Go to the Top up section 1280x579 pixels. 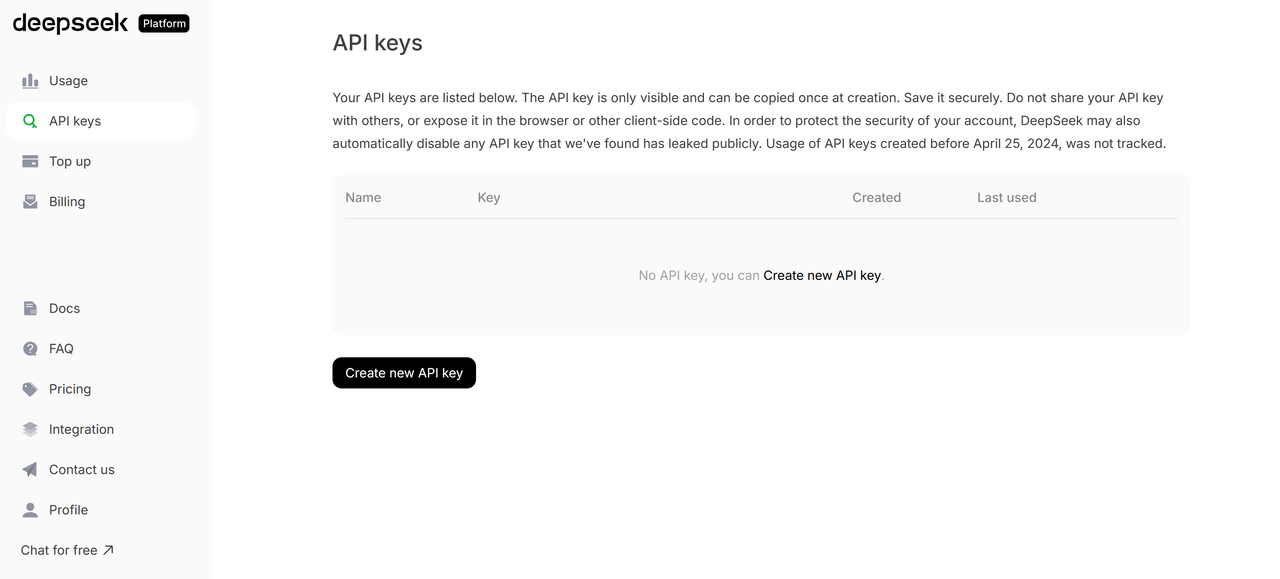click(70, 161)
